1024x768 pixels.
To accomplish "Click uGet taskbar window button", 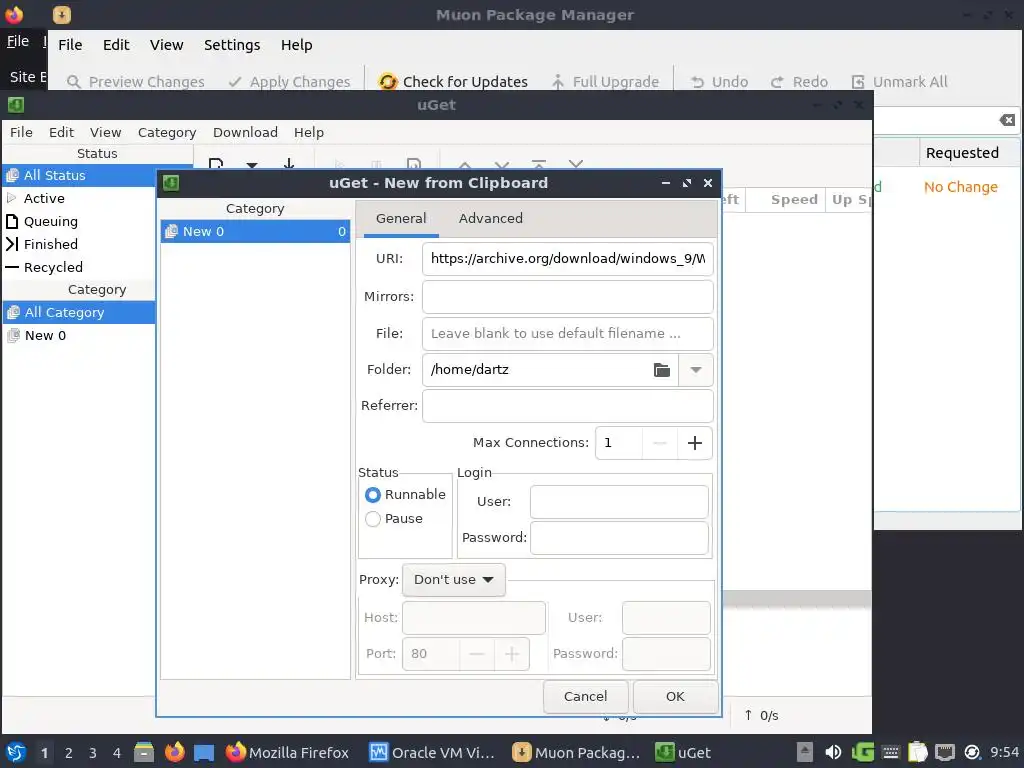I will pos(683,752).
